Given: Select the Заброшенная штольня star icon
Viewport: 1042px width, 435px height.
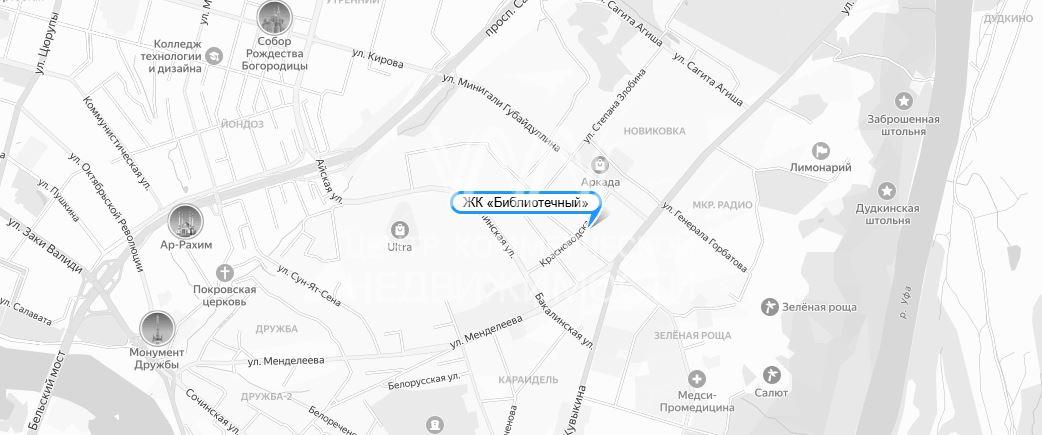Looking at the screenshot, I should click(x=903, y=102).
